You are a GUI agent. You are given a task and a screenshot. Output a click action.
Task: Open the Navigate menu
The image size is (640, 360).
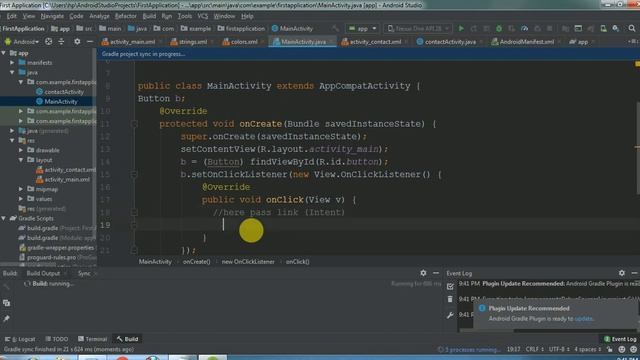click(52, 16)
